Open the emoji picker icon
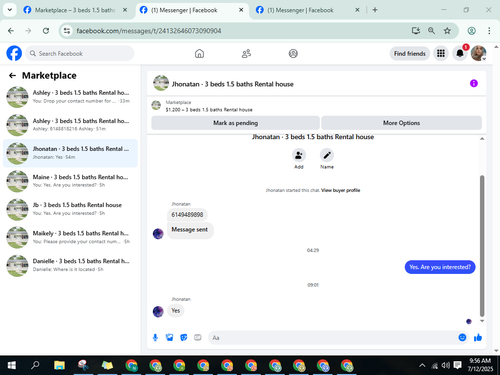Screen dimensions: 500x375 462,337
